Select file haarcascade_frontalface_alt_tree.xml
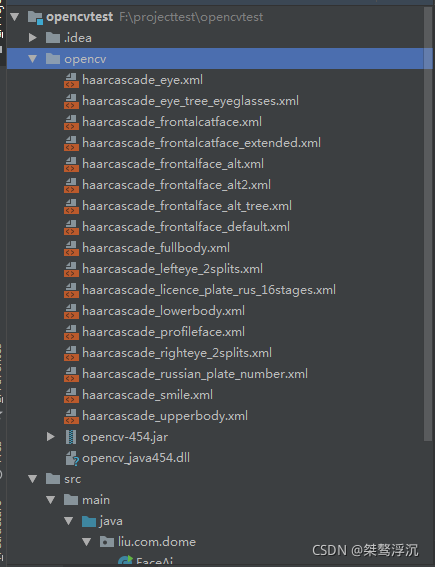This screenshot has height=567, width=435. pyautogui.click(x=187, y=206)
